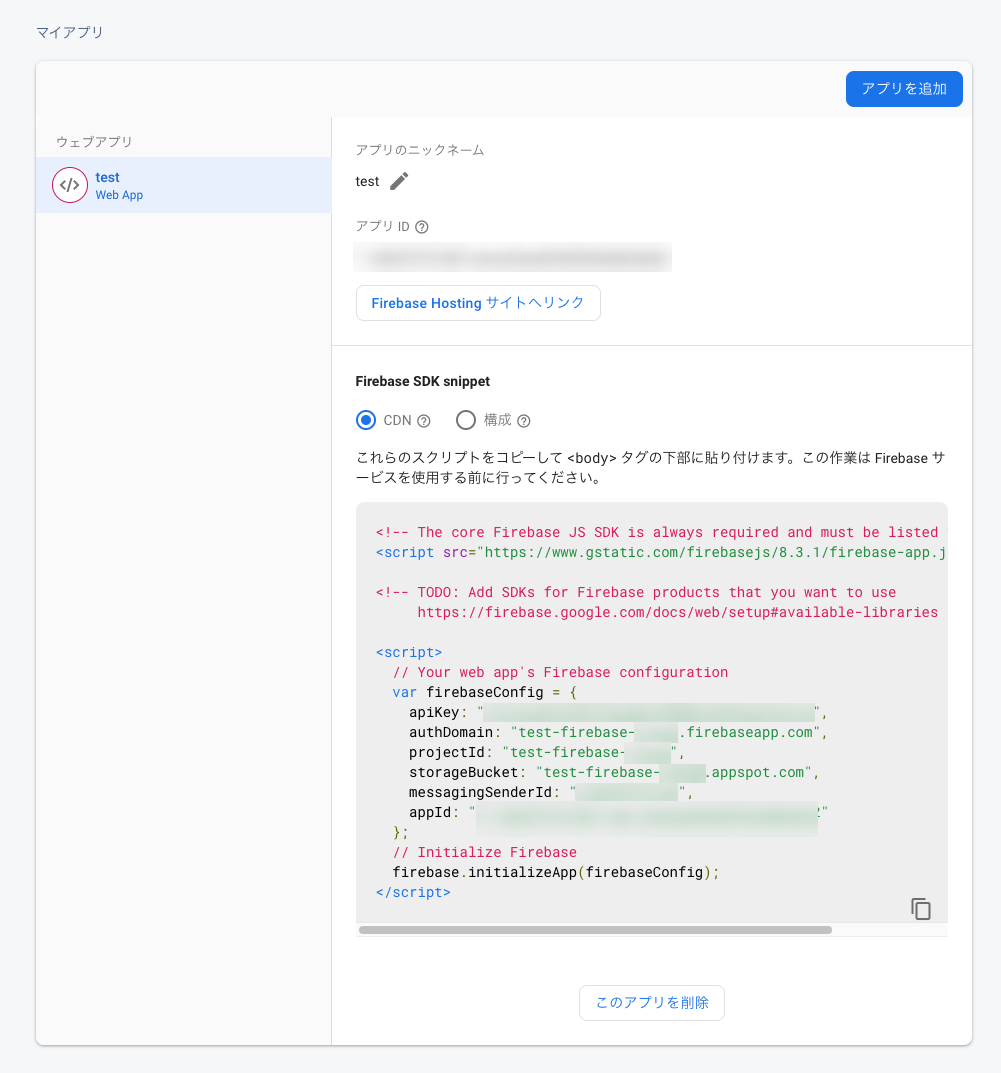Click the available-libraries docs URL line
Image resolution: width=1001 pixels, height=1073 pixels.
click(x=677, y=612)
